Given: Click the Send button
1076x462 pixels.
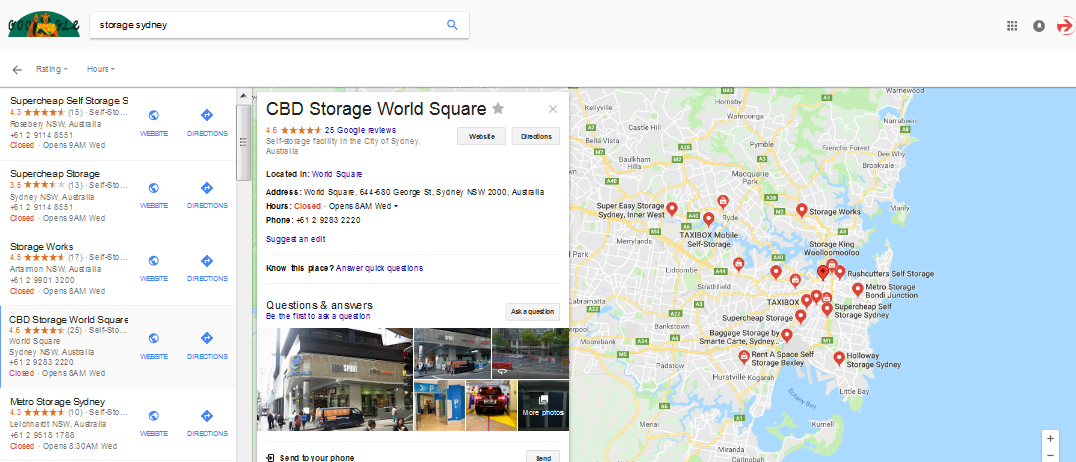Looking at the screenshot, I should (543, 458).
